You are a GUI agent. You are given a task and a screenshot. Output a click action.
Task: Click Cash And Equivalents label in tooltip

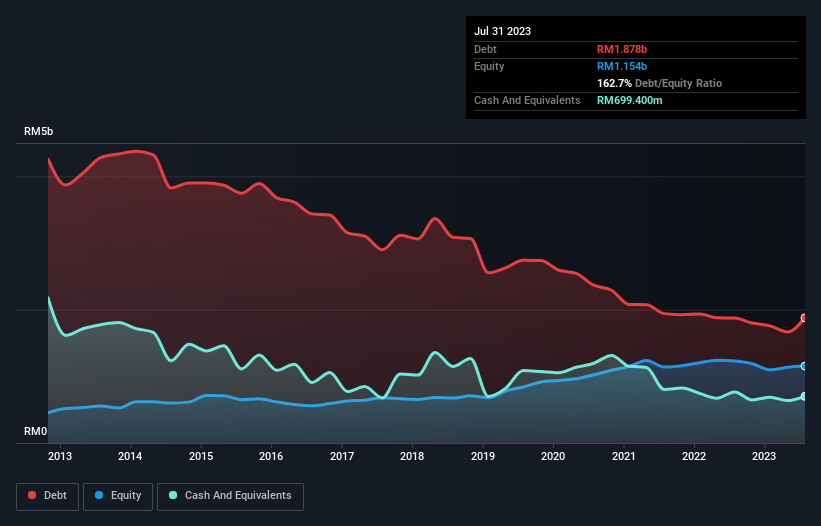click(527, 100)
